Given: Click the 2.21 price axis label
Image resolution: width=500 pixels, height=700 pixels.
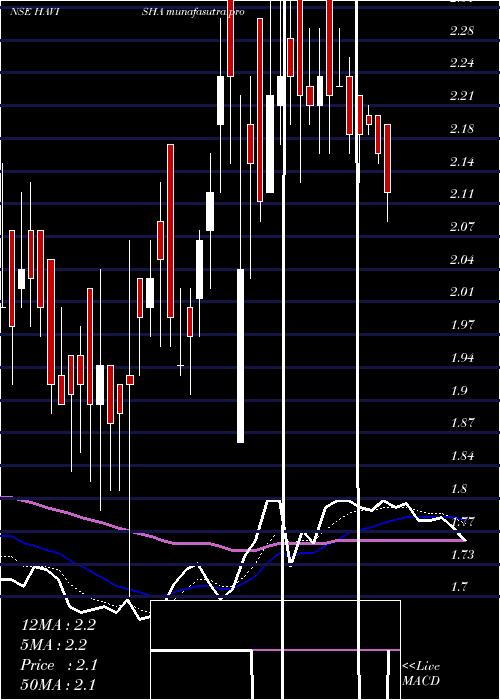Looking at the screenshot, I should 462,96.
